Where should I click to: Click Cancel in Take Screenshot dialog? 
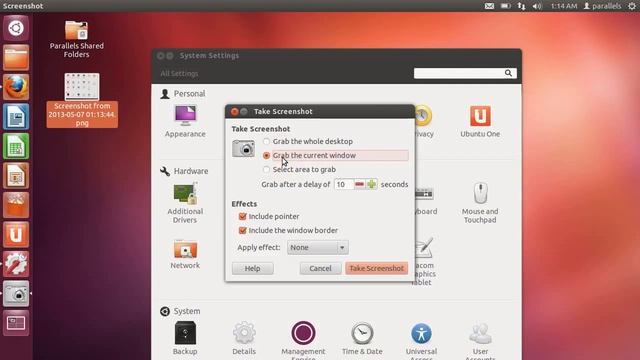click(x=320, y=268)
